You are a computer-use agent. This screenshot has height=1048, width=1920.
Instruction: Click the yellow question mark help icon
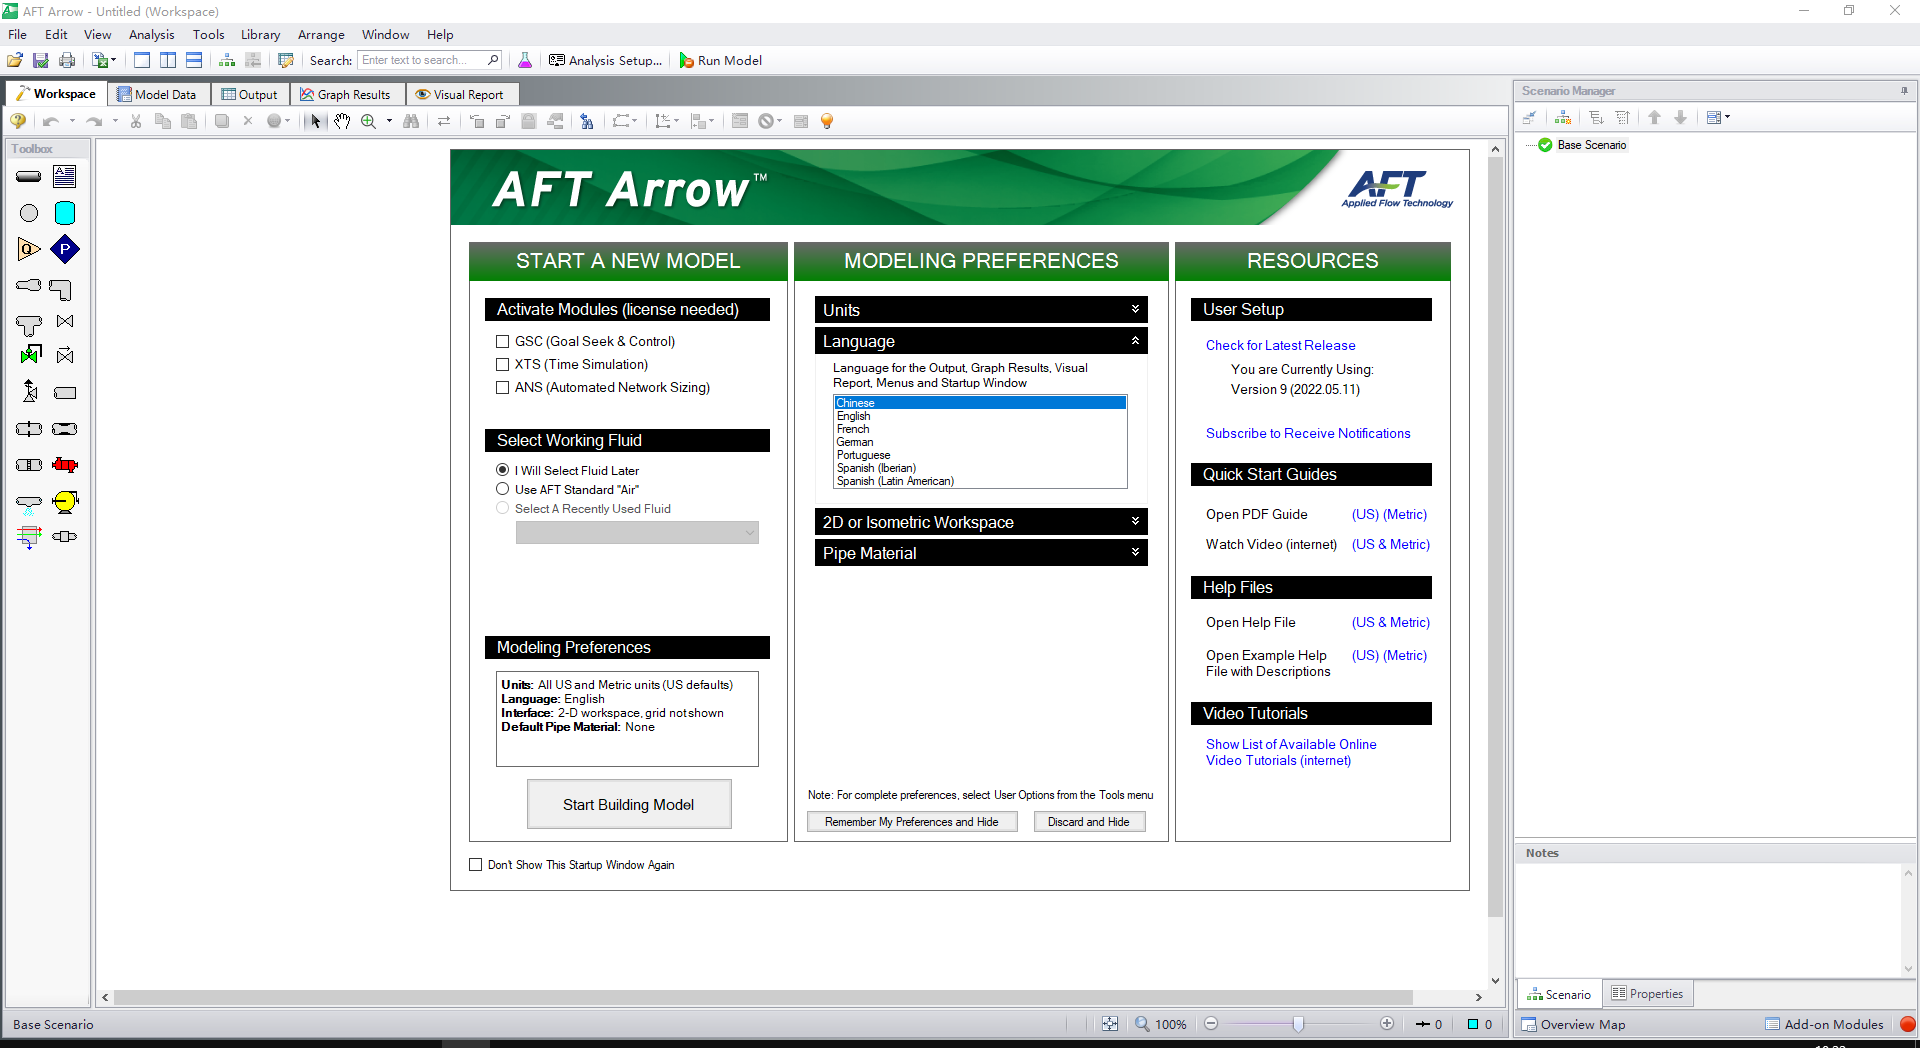pyautogui.click(x=18, y=121)
